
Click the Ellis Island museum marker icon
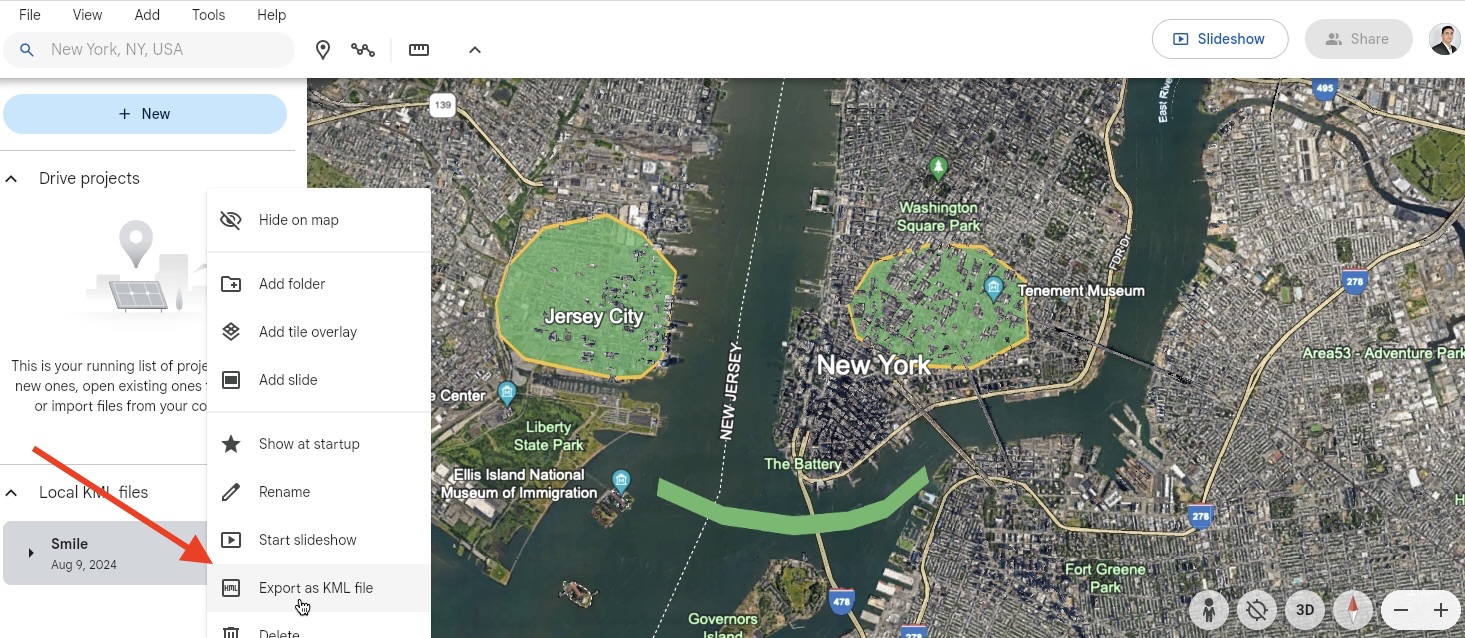(621, 482)
